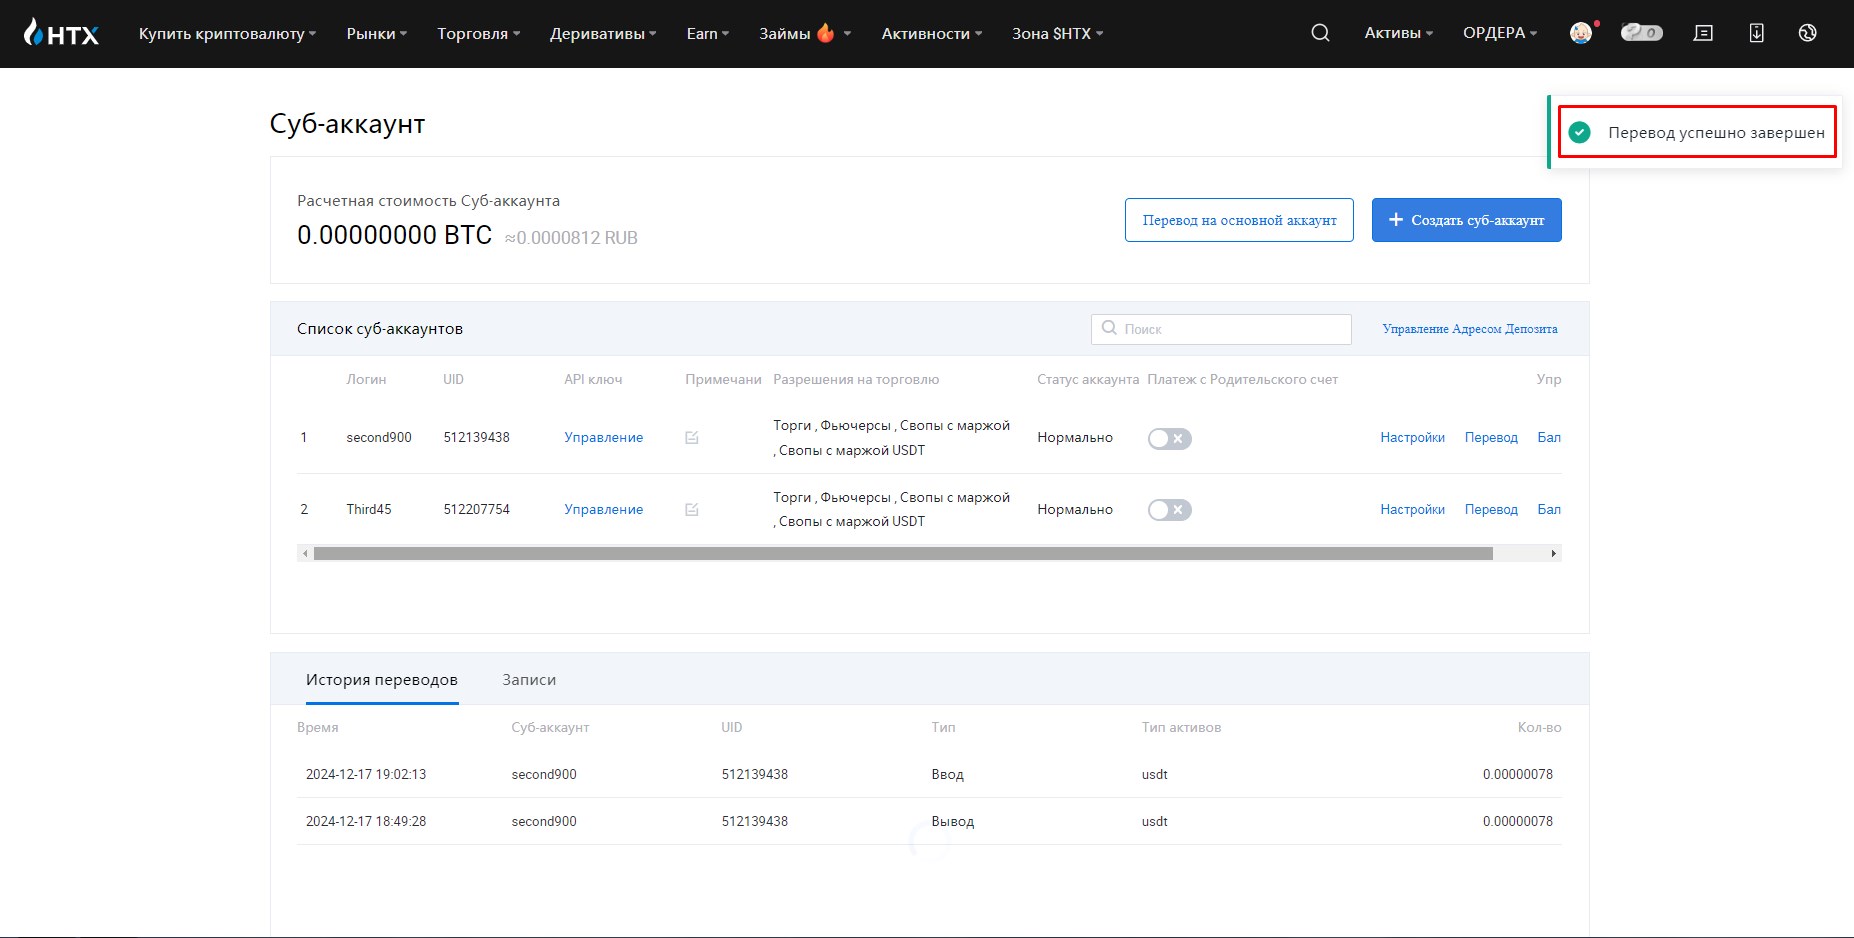Image resolution: width=1854 pixels, height=938 pixels.
Task: Edit note icon for Third45
Action: [692, 509]
